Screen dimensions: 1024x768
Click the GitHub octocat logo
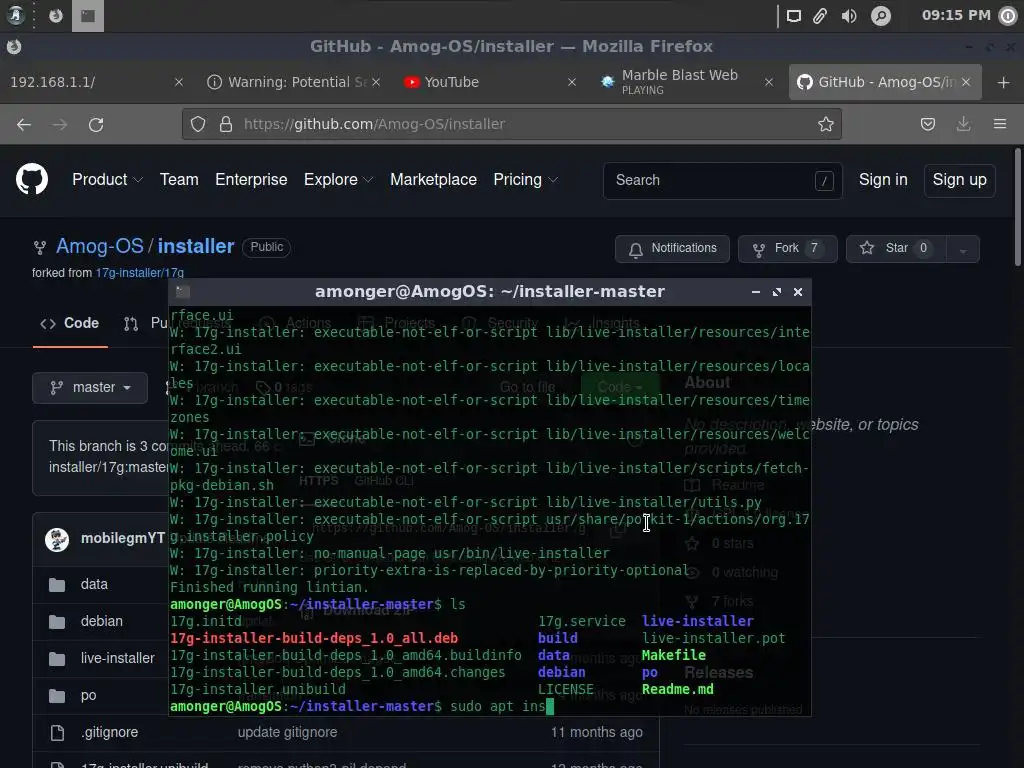click(32, 180)
